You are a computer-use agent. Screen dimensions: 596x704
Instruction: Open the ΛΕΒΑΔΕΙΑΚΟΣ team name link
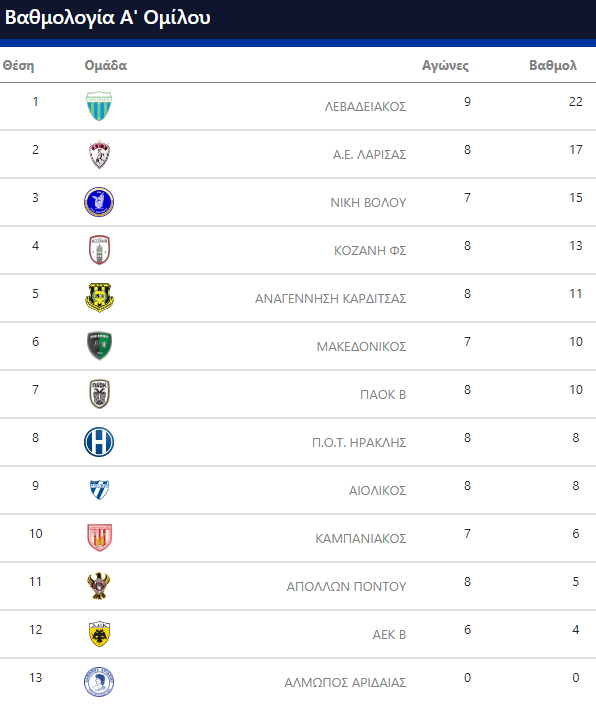365,106
